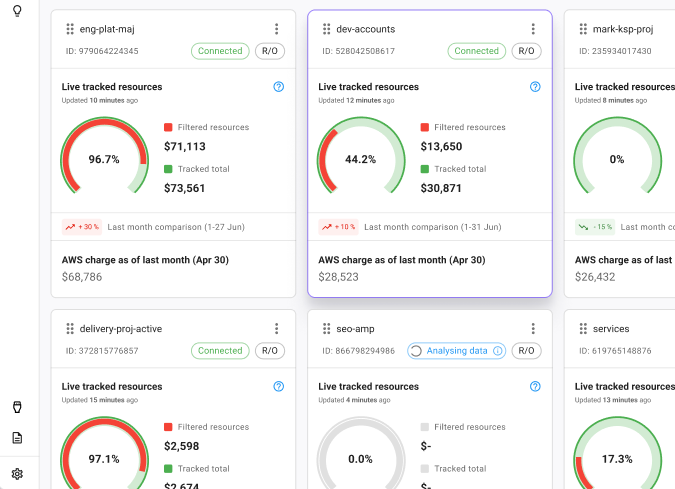The height and width of the screenshot is (489, 675).
Task: Grab the delivery-proj-active card drag handle
Action: point(70,328)
